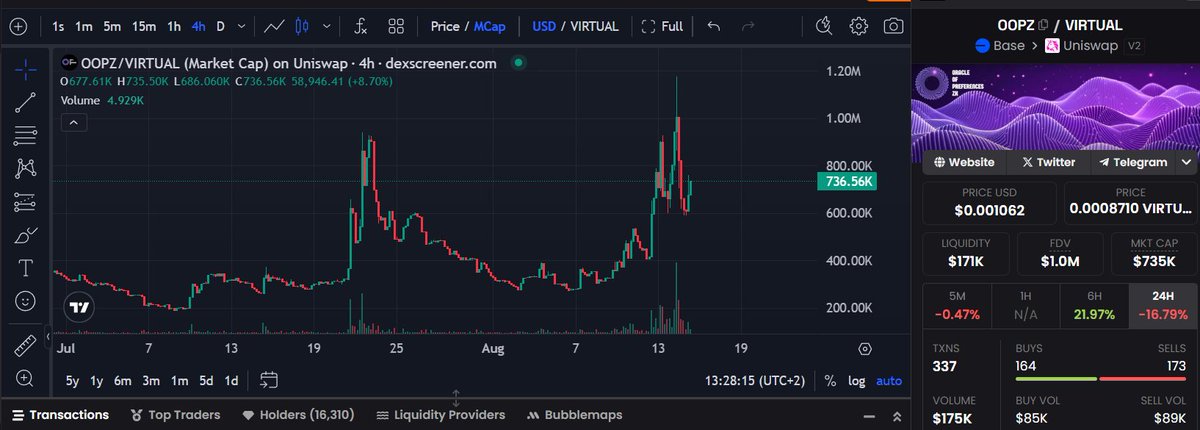Grab the panel resize handle above the tabs

pyautogui.click(x=456, y=397)
